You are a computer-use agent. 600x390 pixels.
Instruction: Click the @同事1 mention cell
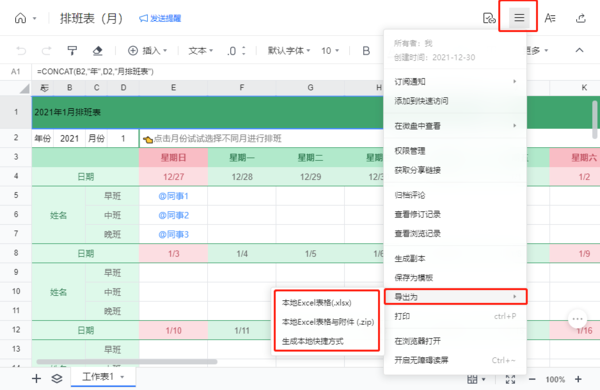click(173, 196)
